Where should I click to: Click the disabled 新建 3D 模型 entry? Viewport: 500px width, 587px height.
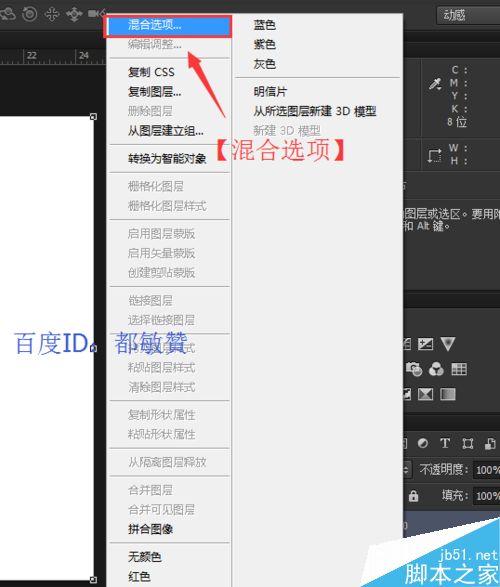317,131
